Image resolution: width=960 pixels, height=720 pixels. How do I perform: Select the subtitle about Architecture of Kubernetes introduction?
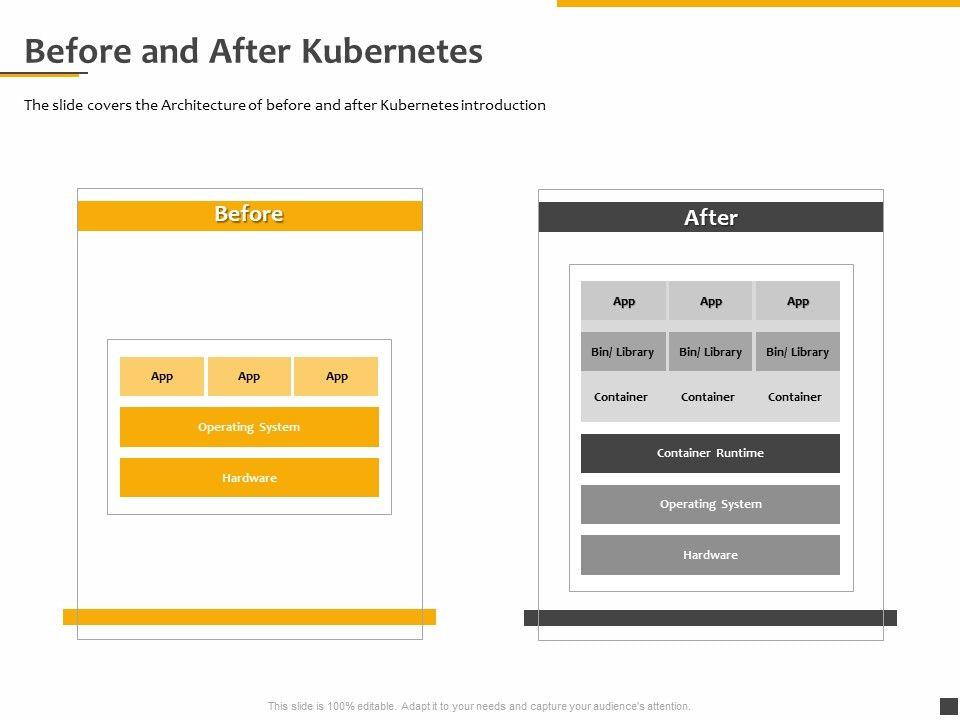(285, 105)
